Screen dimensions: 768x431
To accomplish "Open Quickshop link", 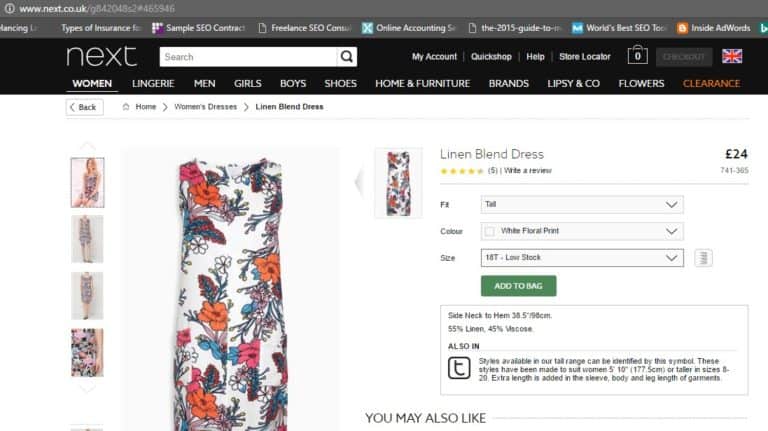I will point(491,57).
